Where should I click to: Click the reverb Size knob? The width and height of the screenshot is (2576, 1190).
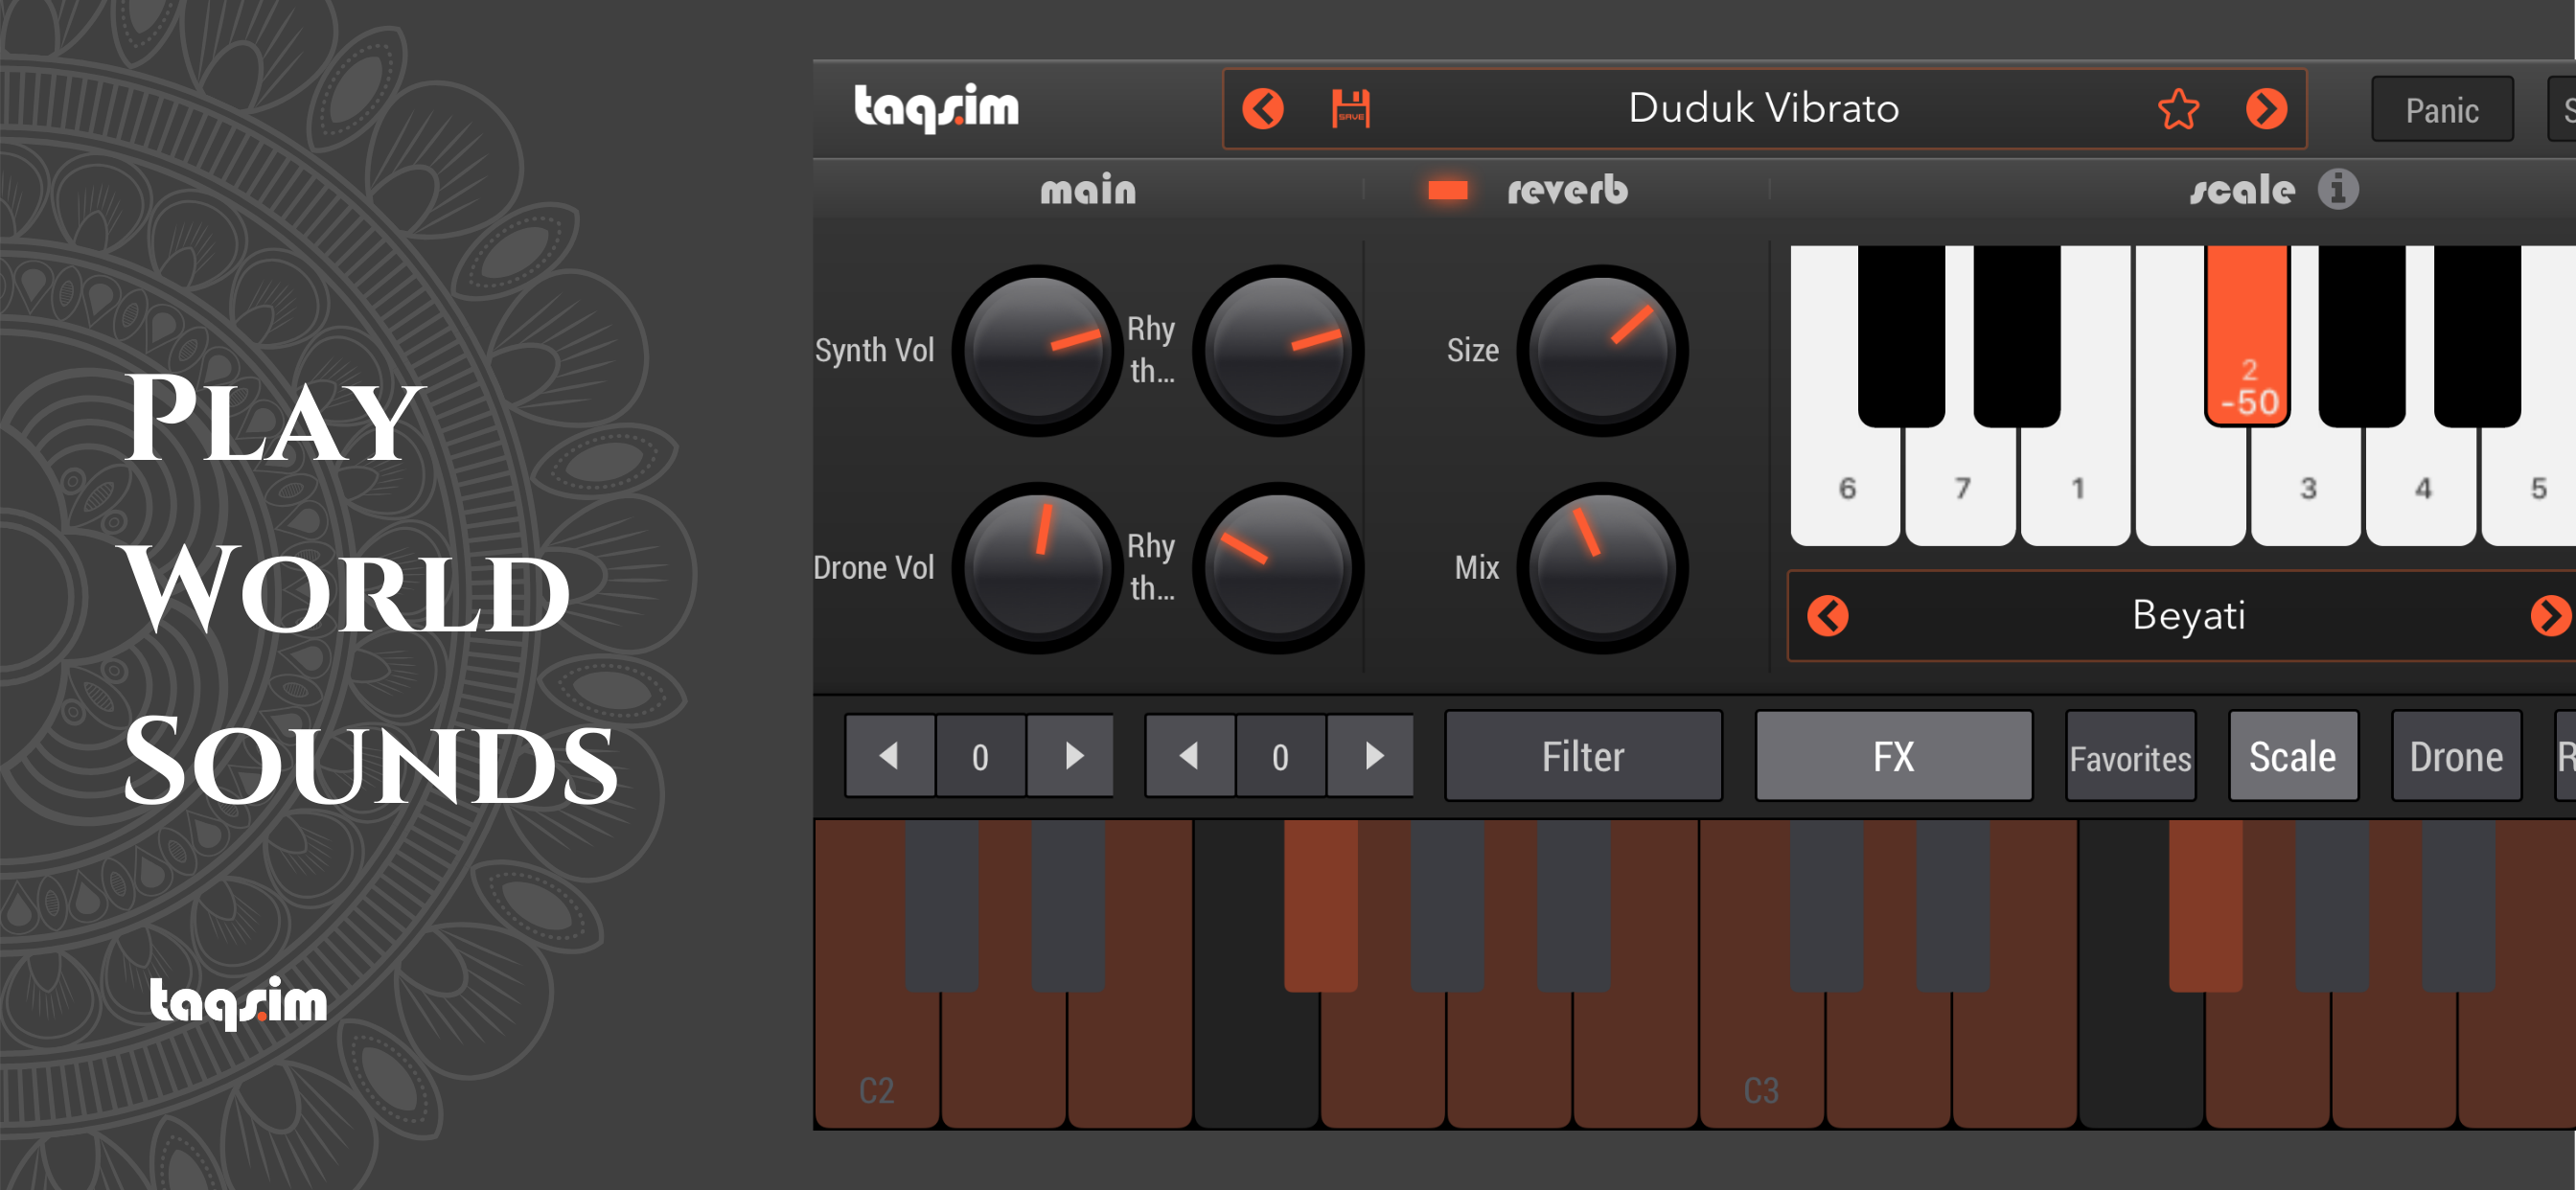(1602, 350)
